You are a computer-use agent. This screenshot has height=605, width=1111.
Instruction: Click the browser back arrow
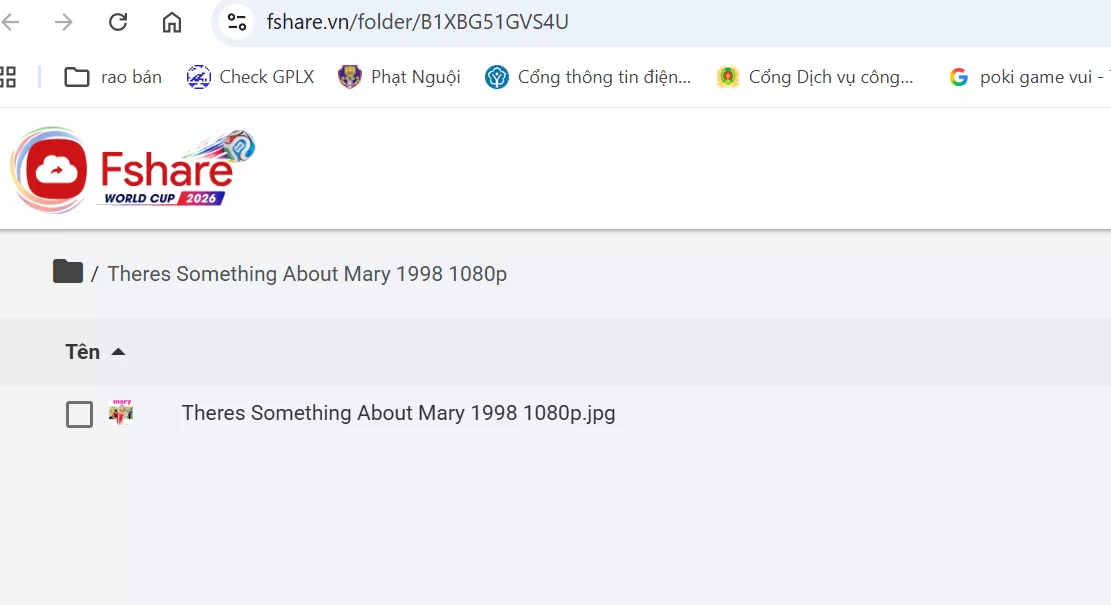point(10,22)
